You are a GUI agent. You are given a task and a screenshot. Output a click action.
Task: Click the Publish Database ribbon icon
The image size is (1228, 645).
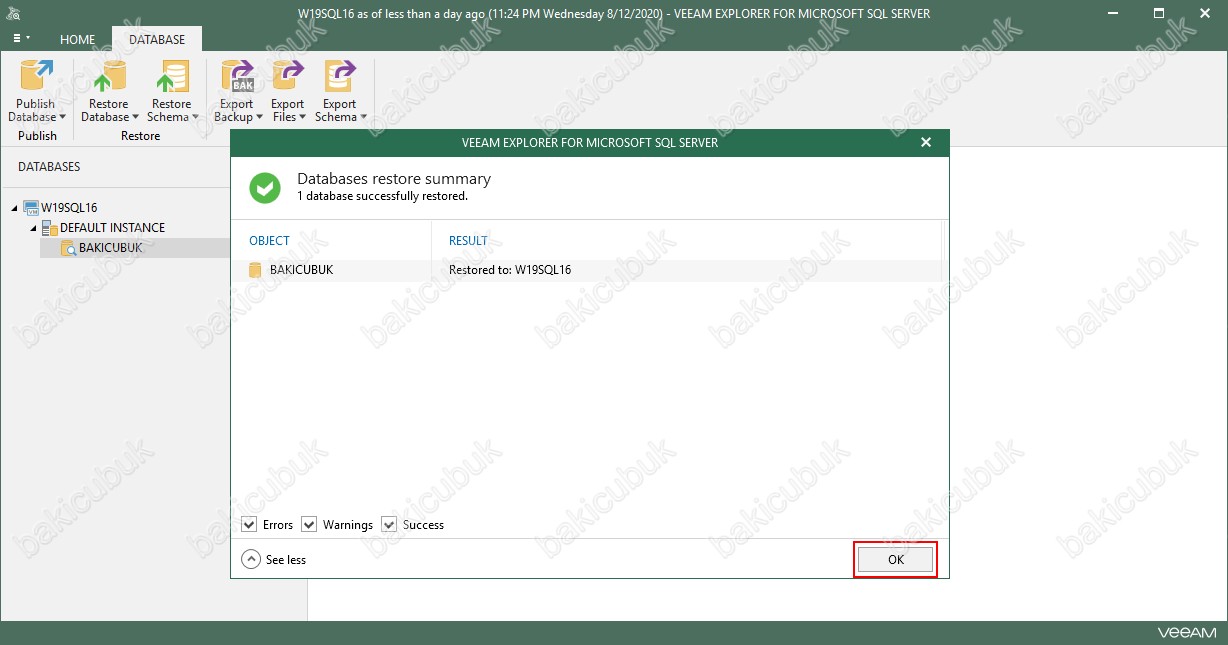point(37,76)
